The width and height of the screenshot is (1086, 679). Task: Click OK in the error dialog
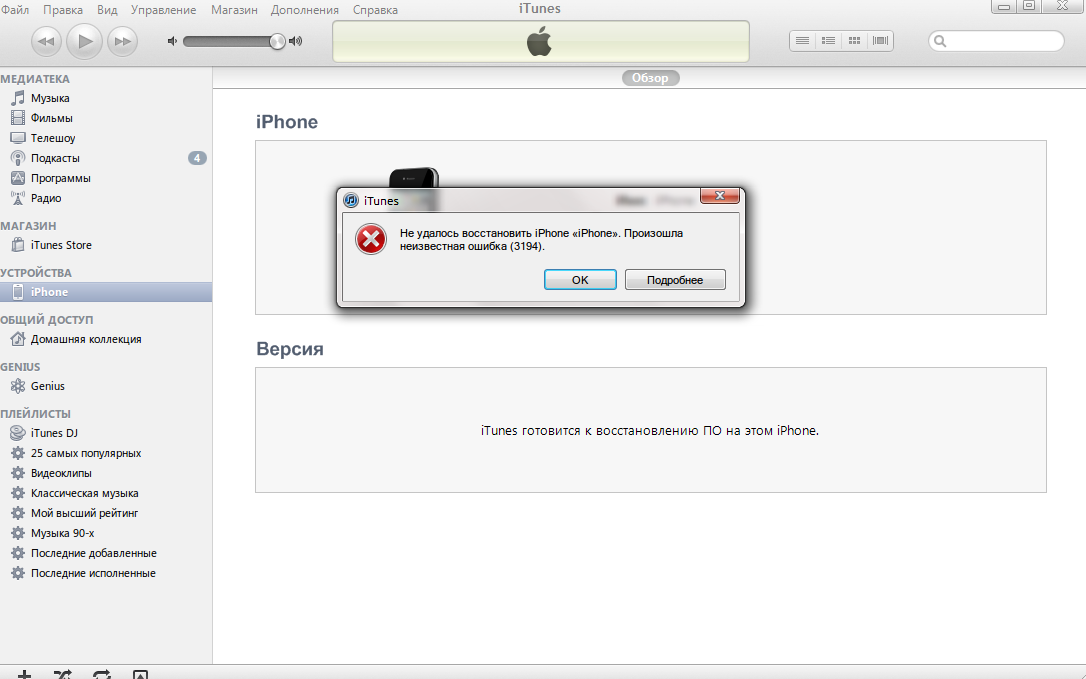pos(580,280)
